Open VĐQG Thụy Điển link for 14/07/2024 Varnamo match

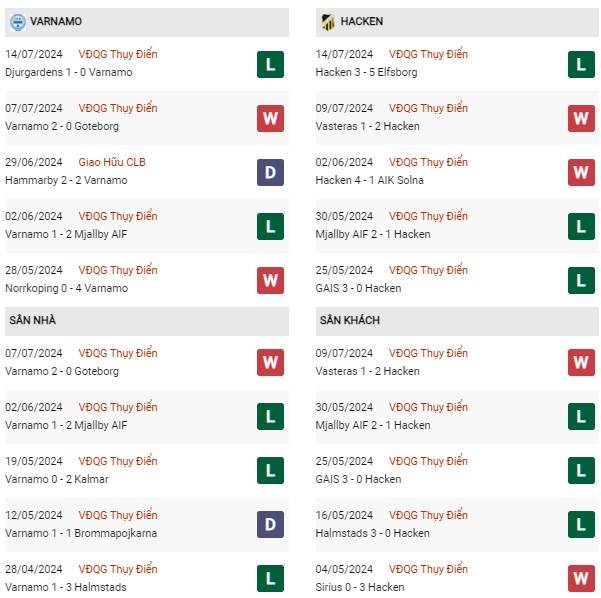[x=118, y=54]
